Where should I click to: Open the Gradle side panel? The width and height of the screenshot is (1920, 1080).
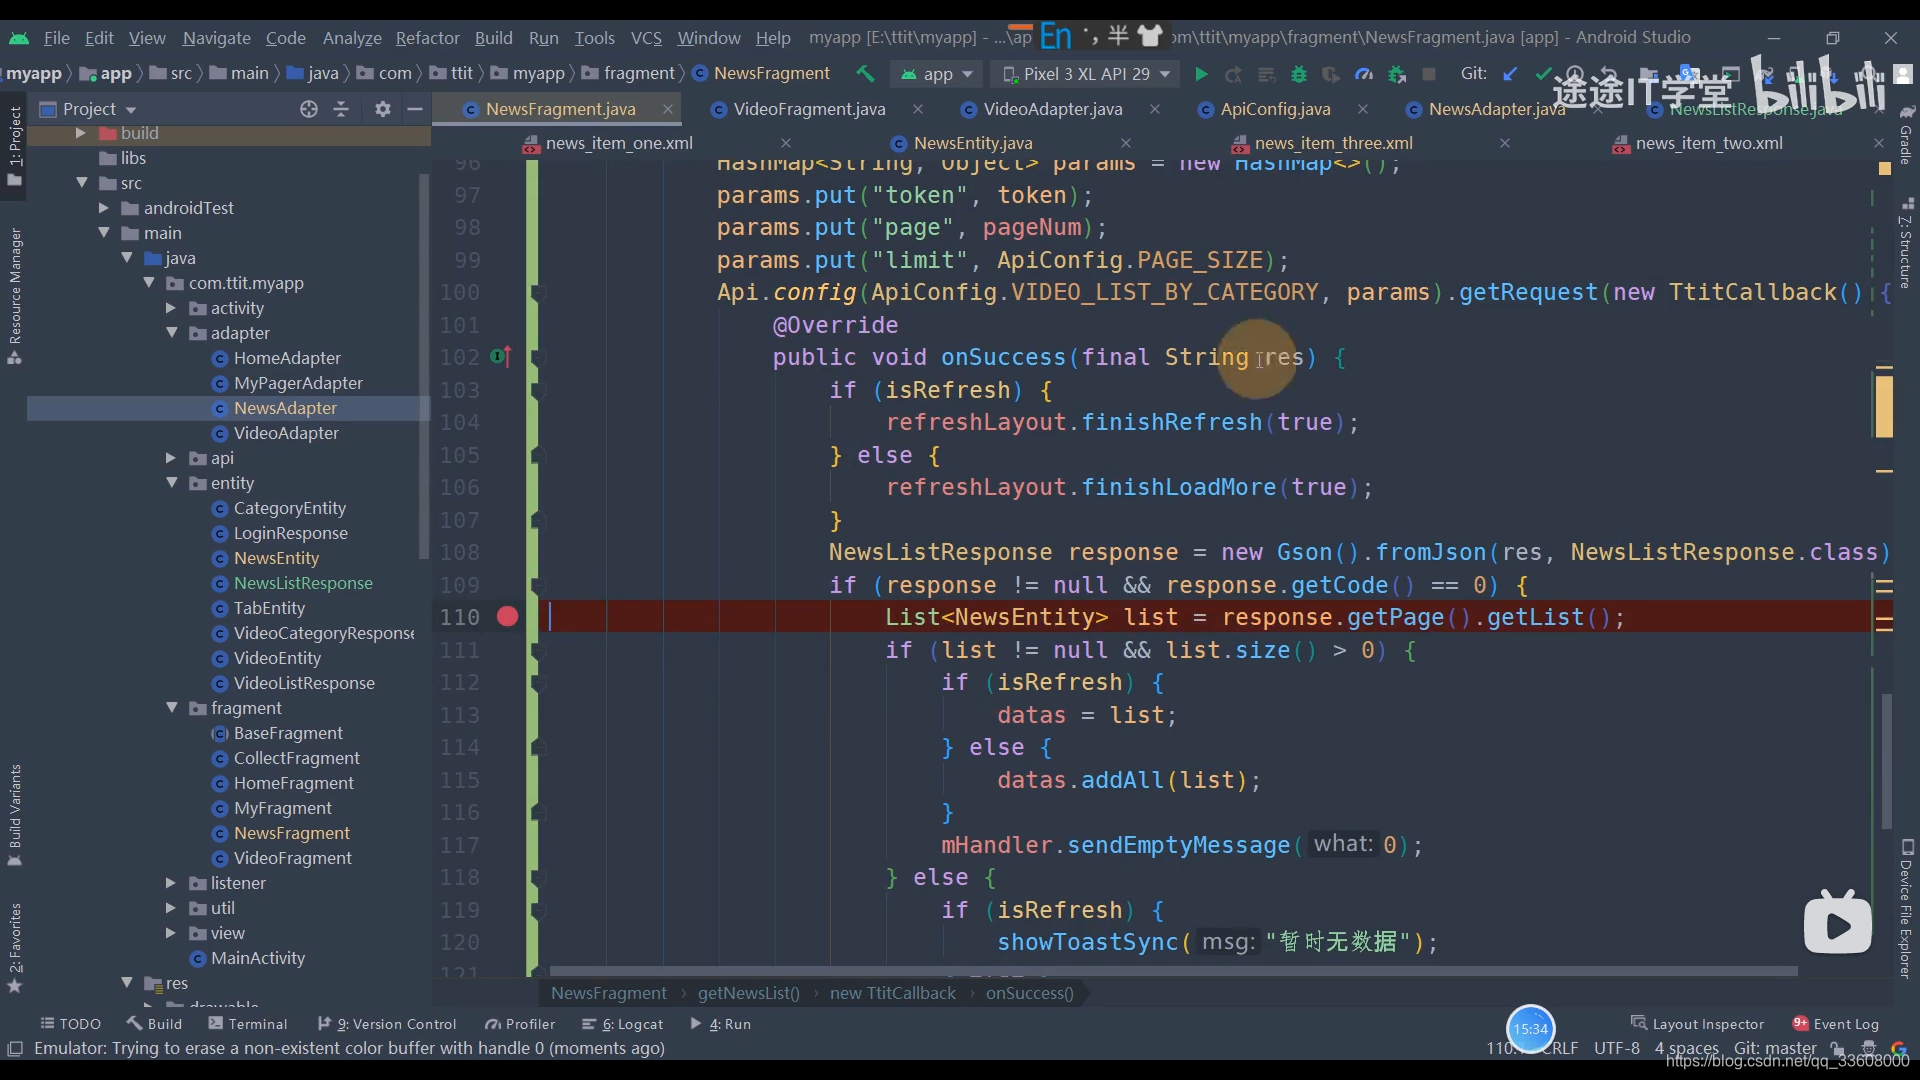pyautogui.click(x=1906, y=135)
